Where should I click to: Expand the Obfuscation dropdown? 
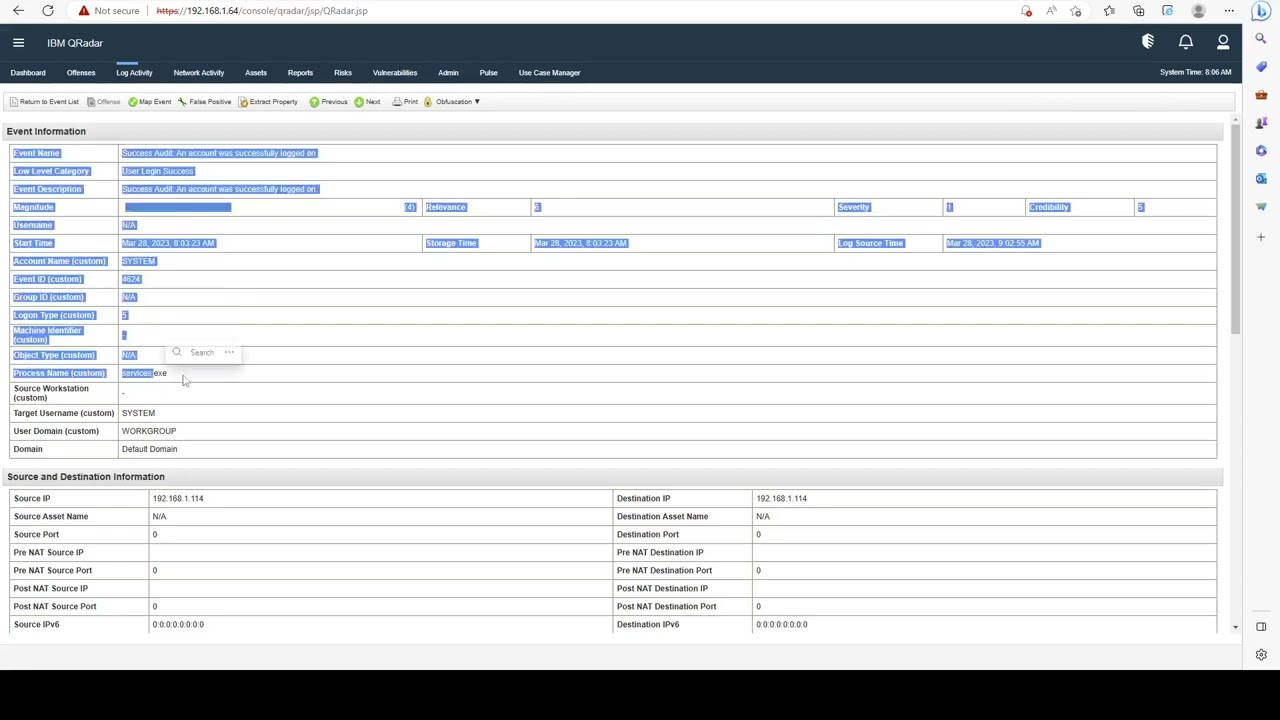click(452, 102)
